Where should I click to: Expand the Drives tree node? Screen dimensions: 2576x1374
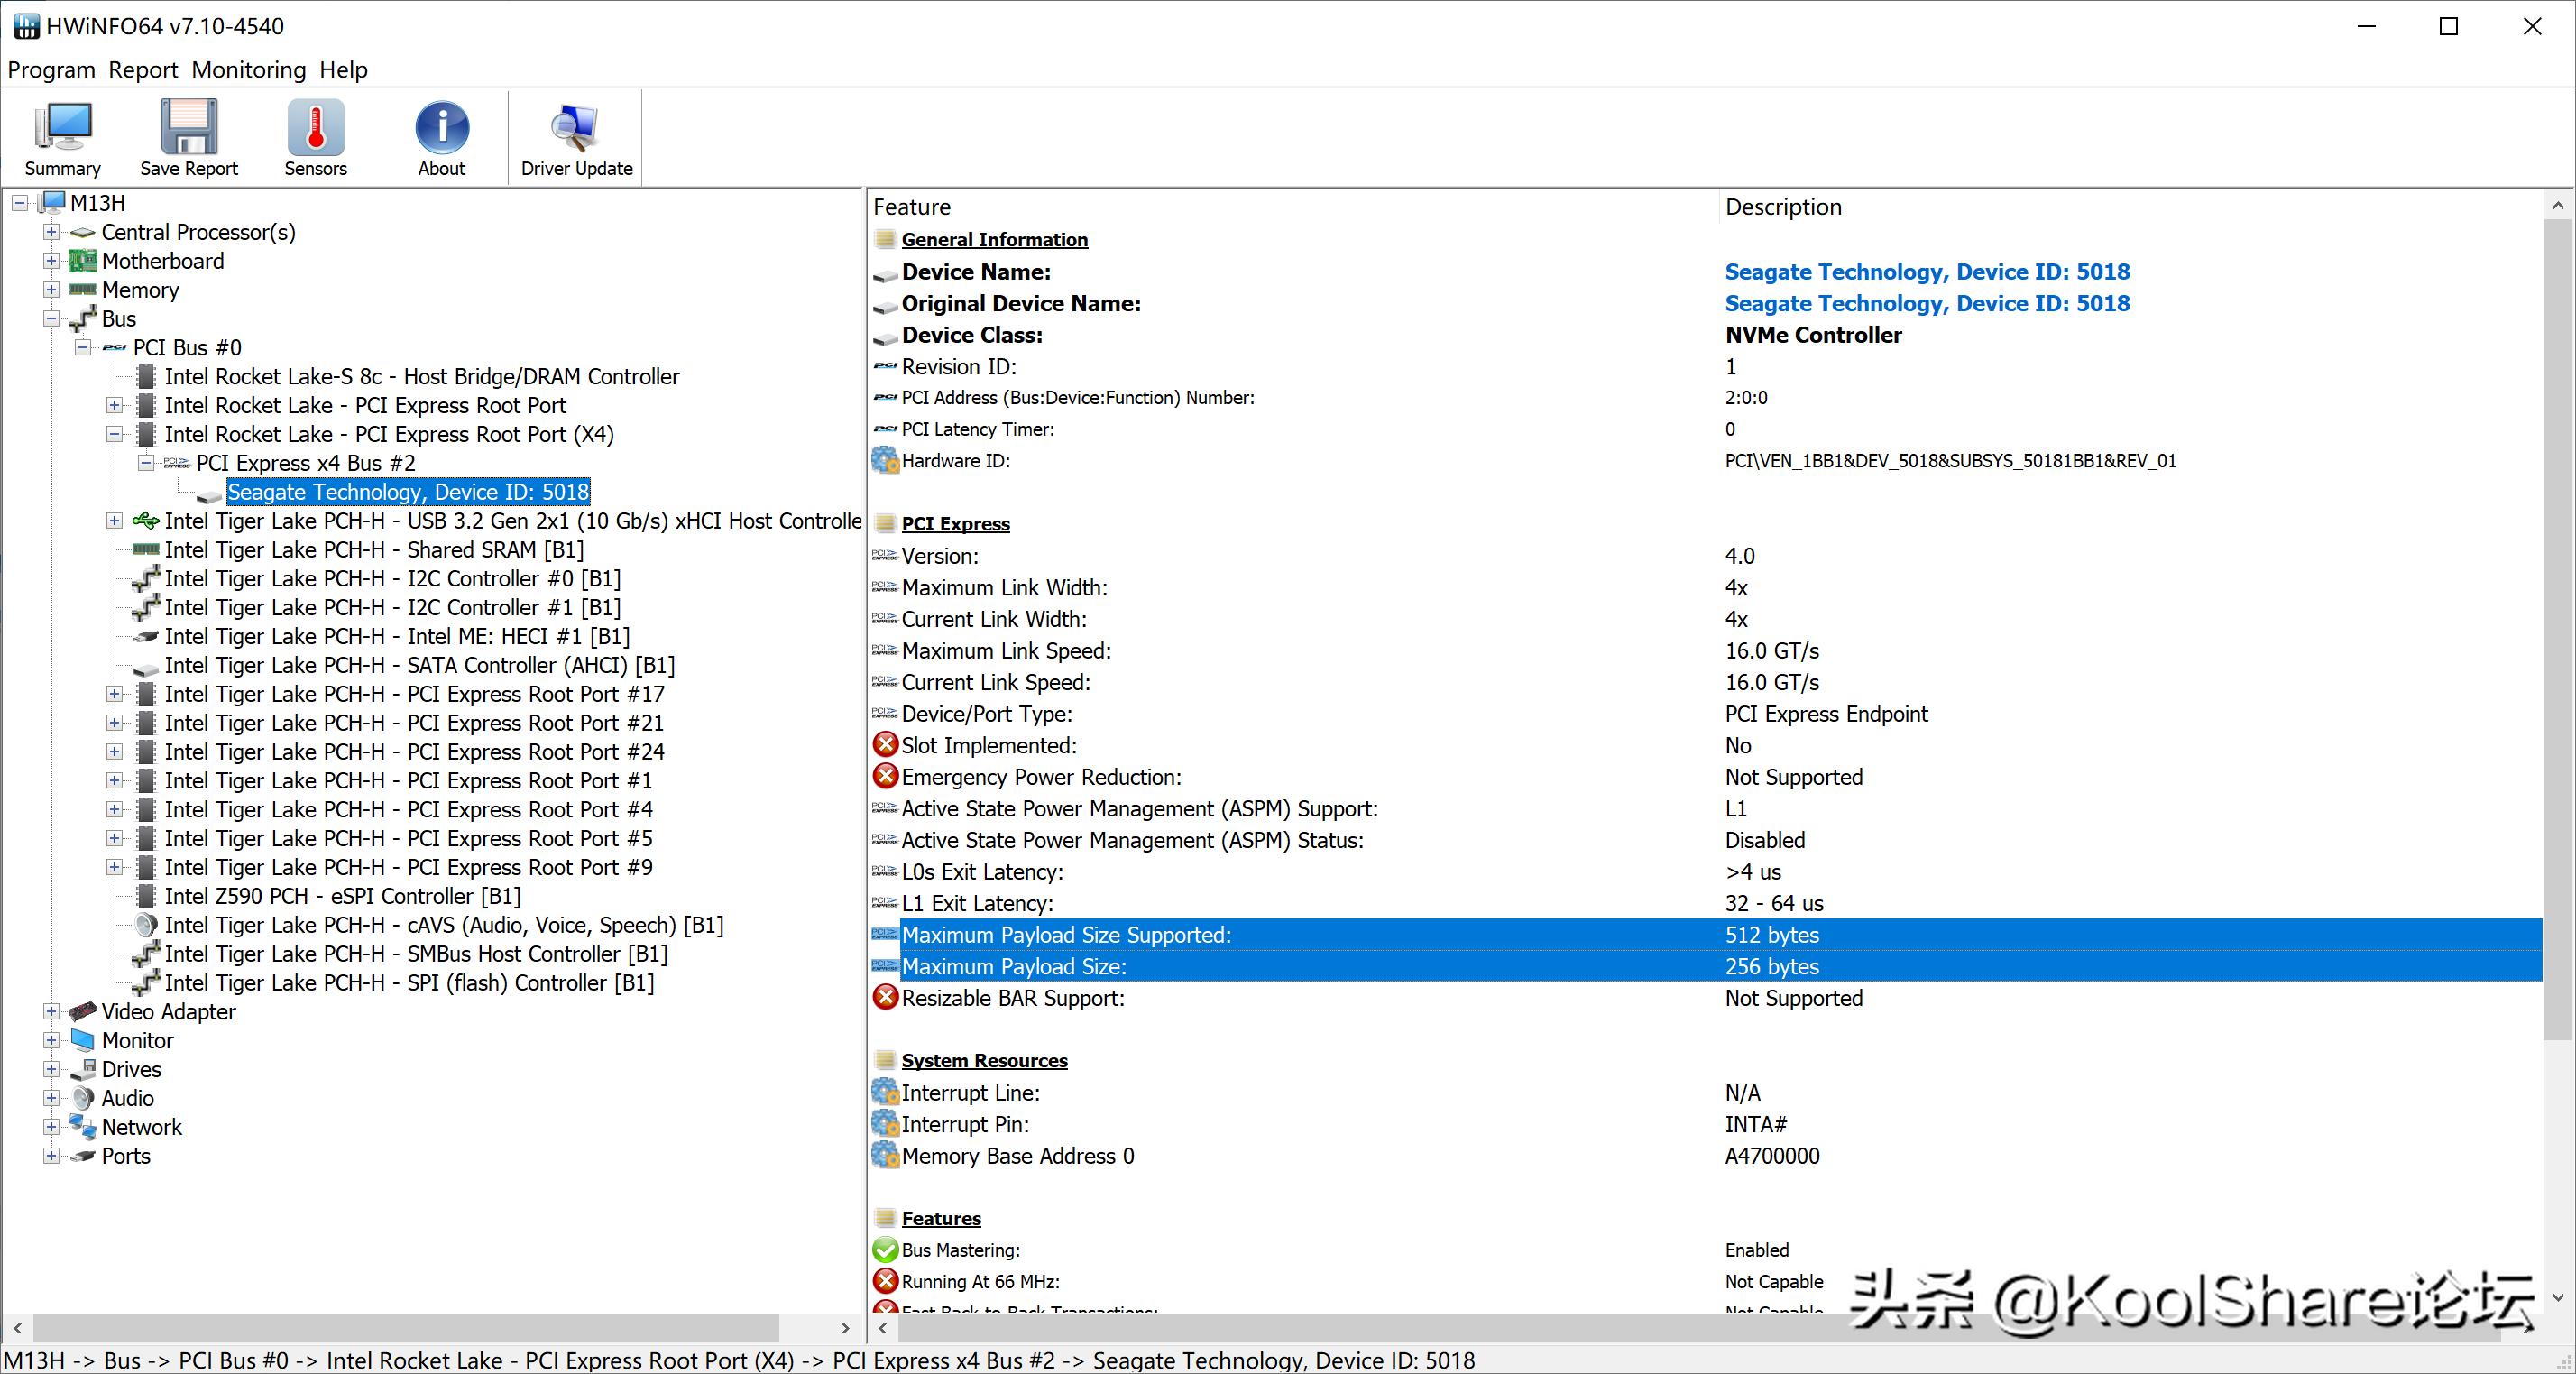click(51, 1069)
